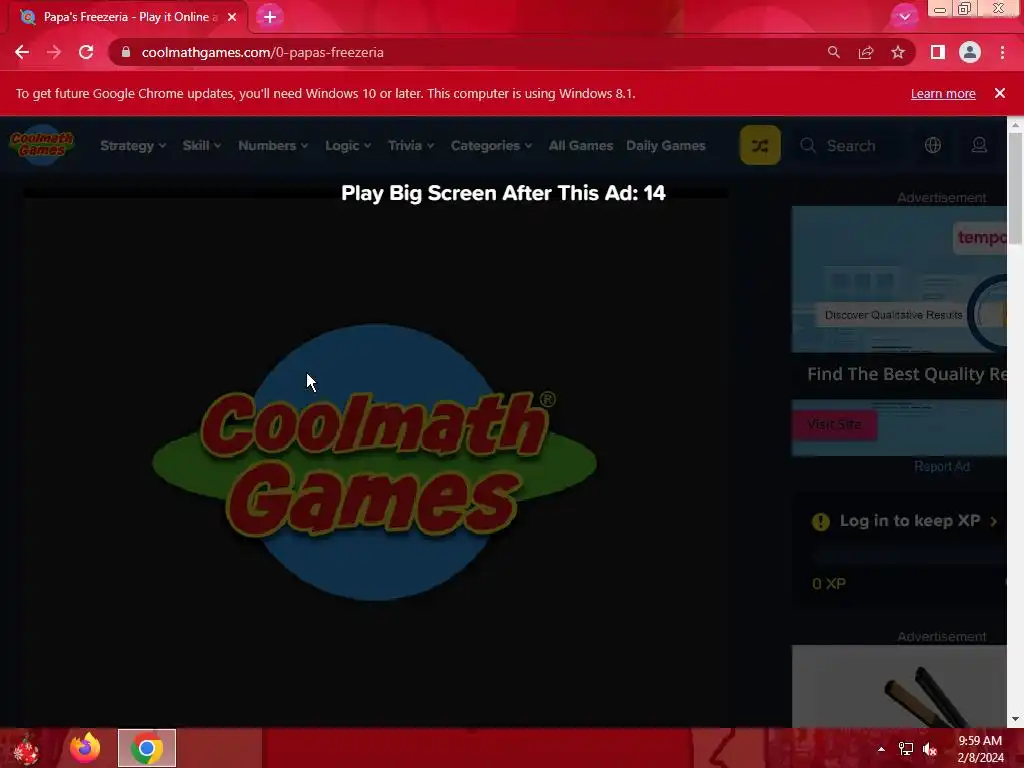1024x768 pixels.
Task: Close the Papa's Freezeria tab
Action: pyautogui.click(x=232, y=17)
